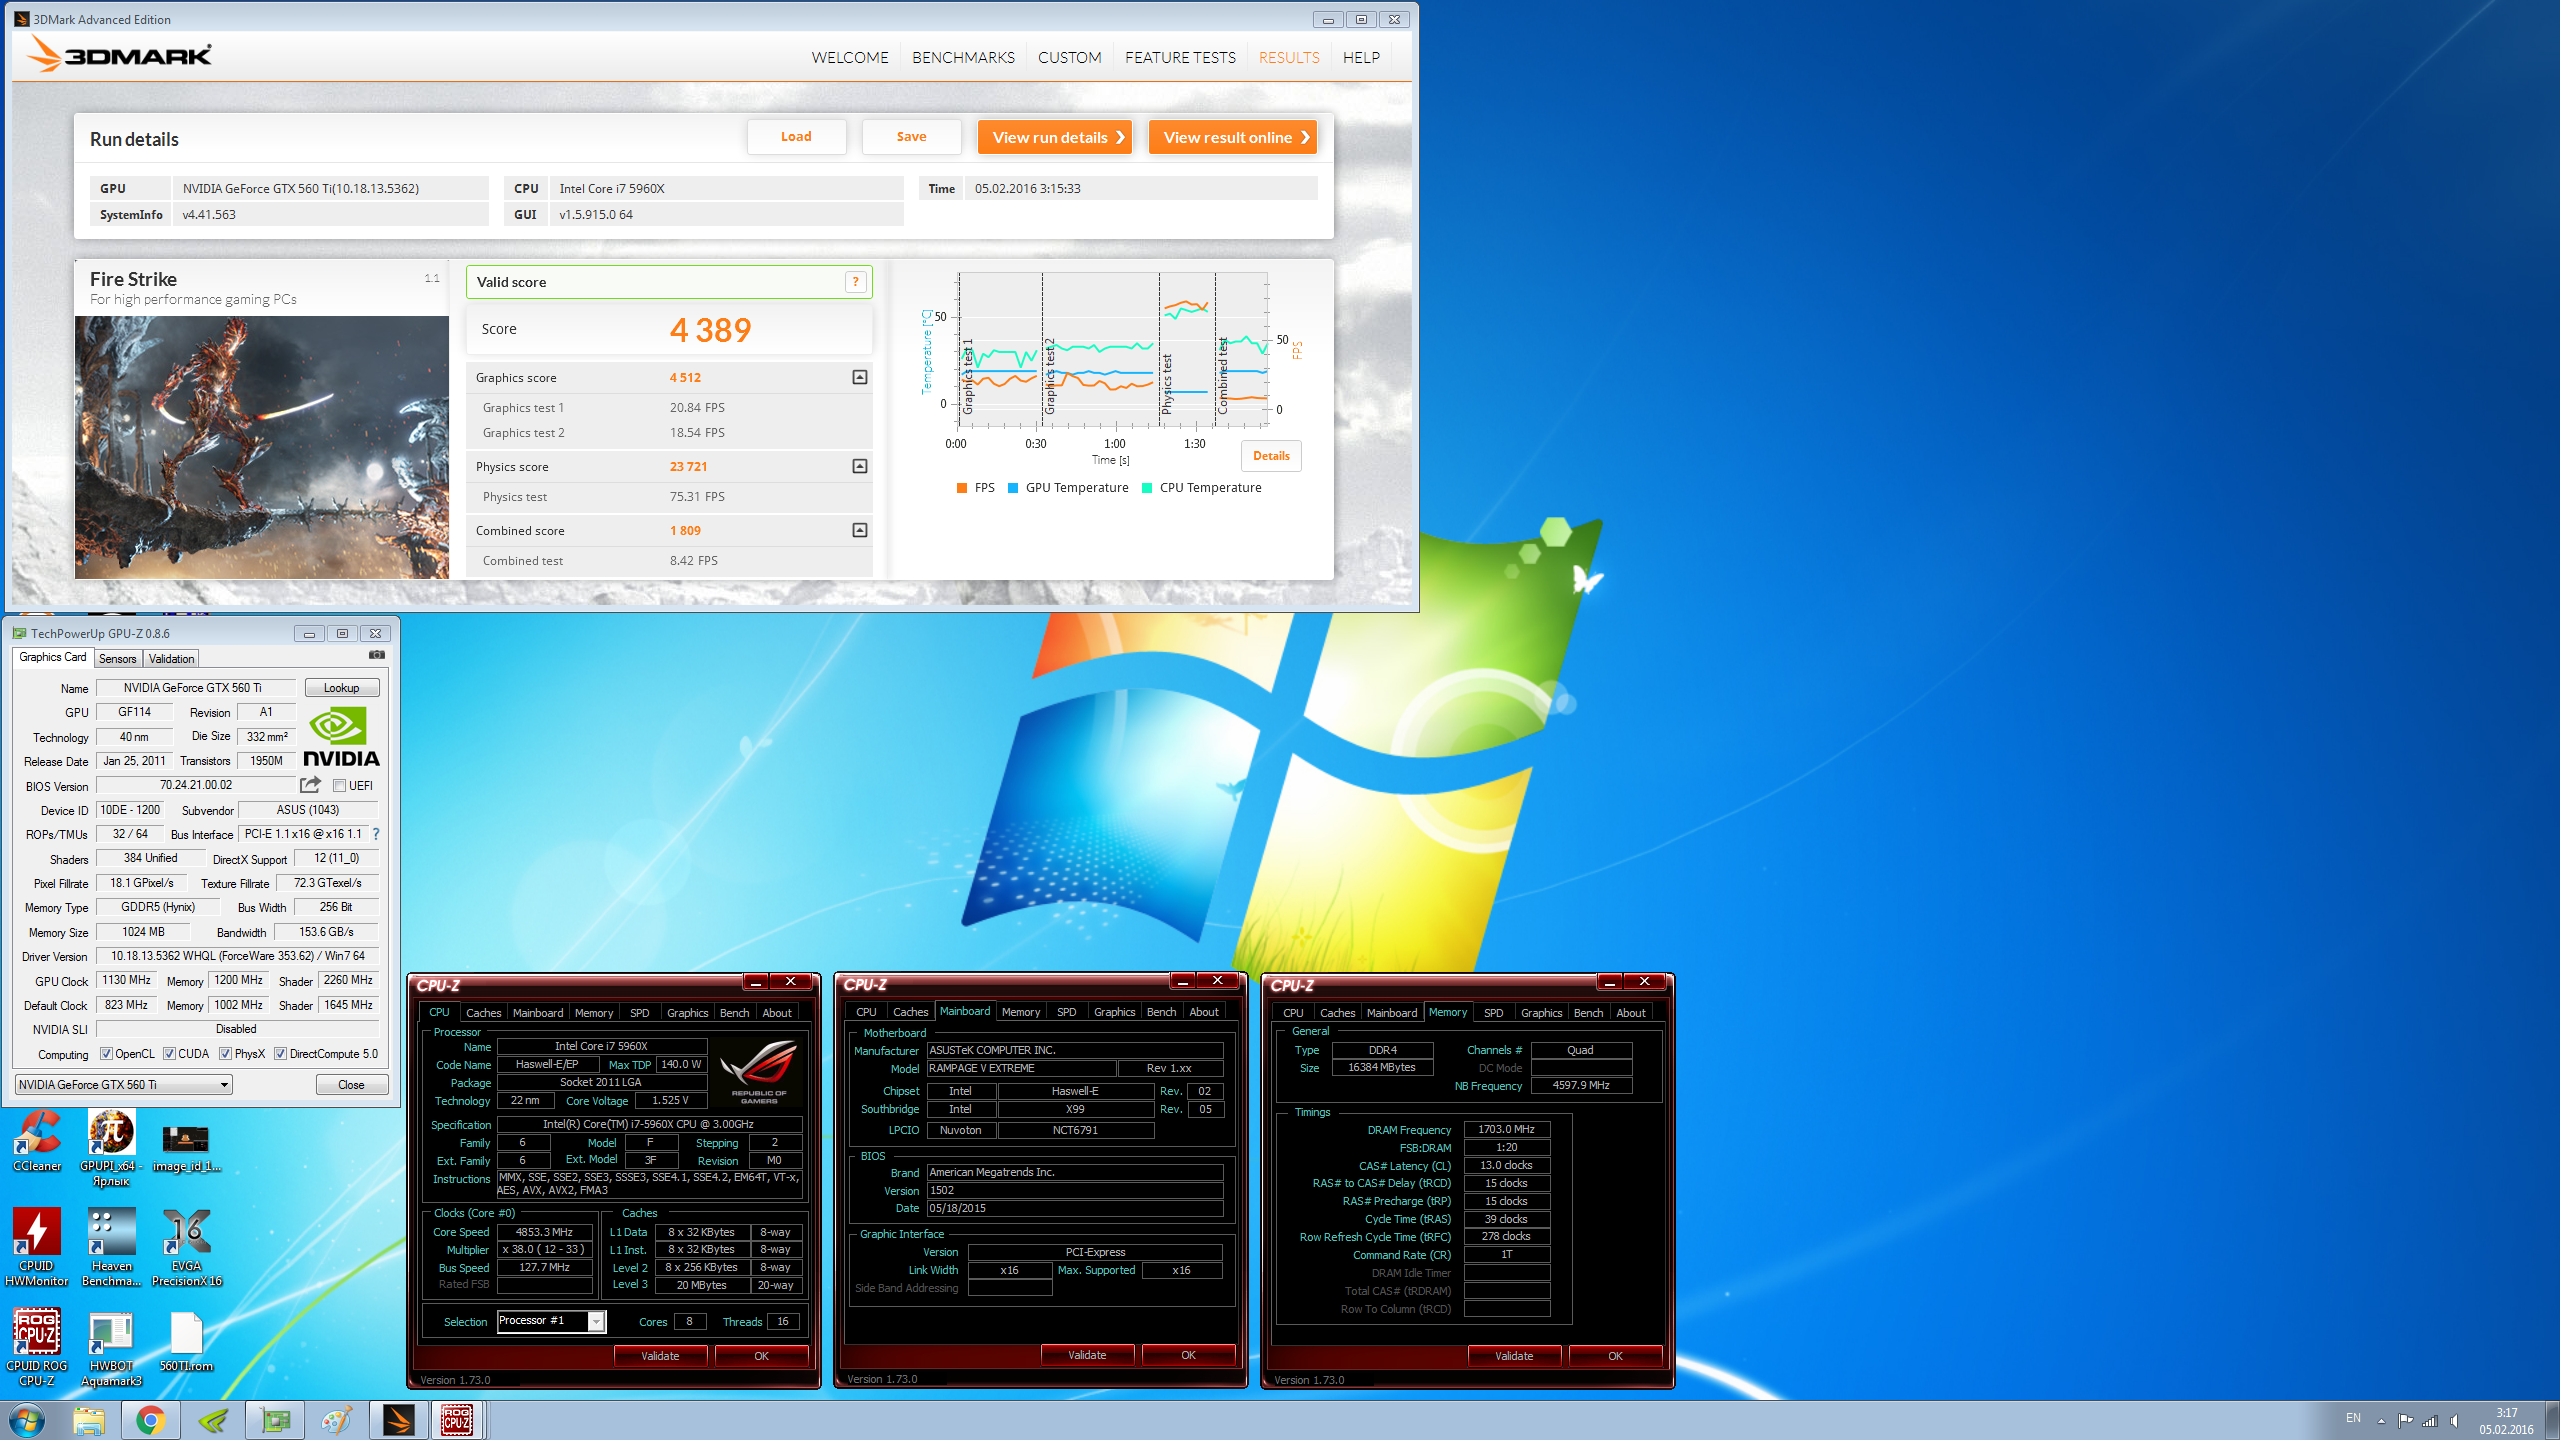Open EVGA PrecisionX 16 desktop shortcut
The height and width of the screenshot is (1440, 2560).
186,1247
